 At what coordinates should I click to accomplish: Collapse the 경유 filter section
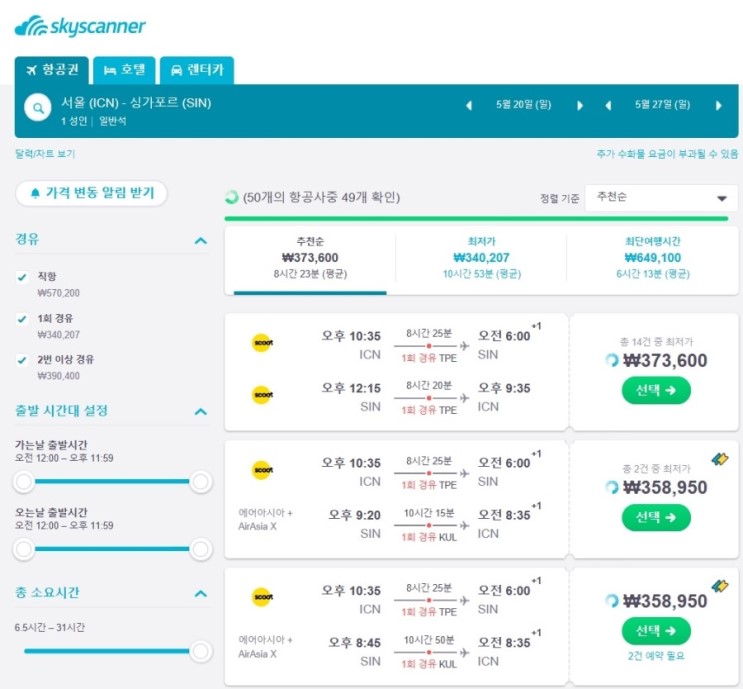(x=201, y=241)
